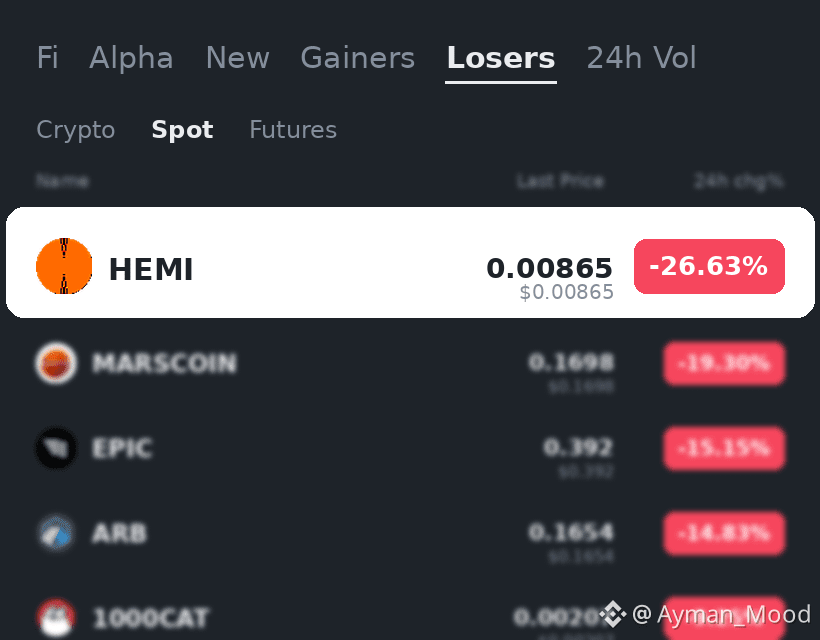Open the 24h Vol tab
820x640 pixels.
coord(642,58)
